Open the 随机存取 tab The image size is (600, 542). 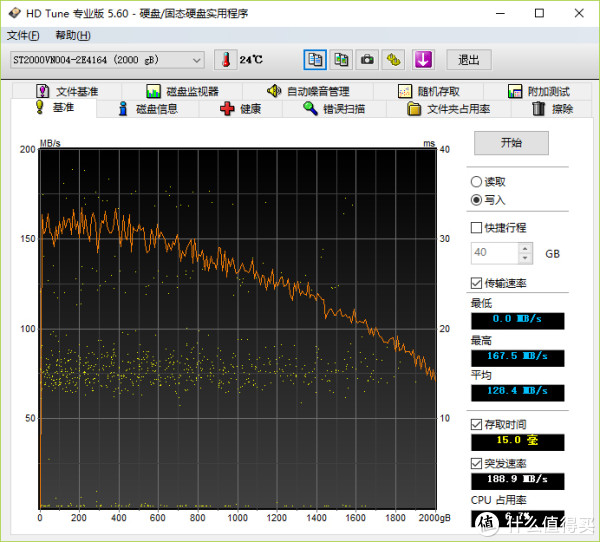(432, 92)
